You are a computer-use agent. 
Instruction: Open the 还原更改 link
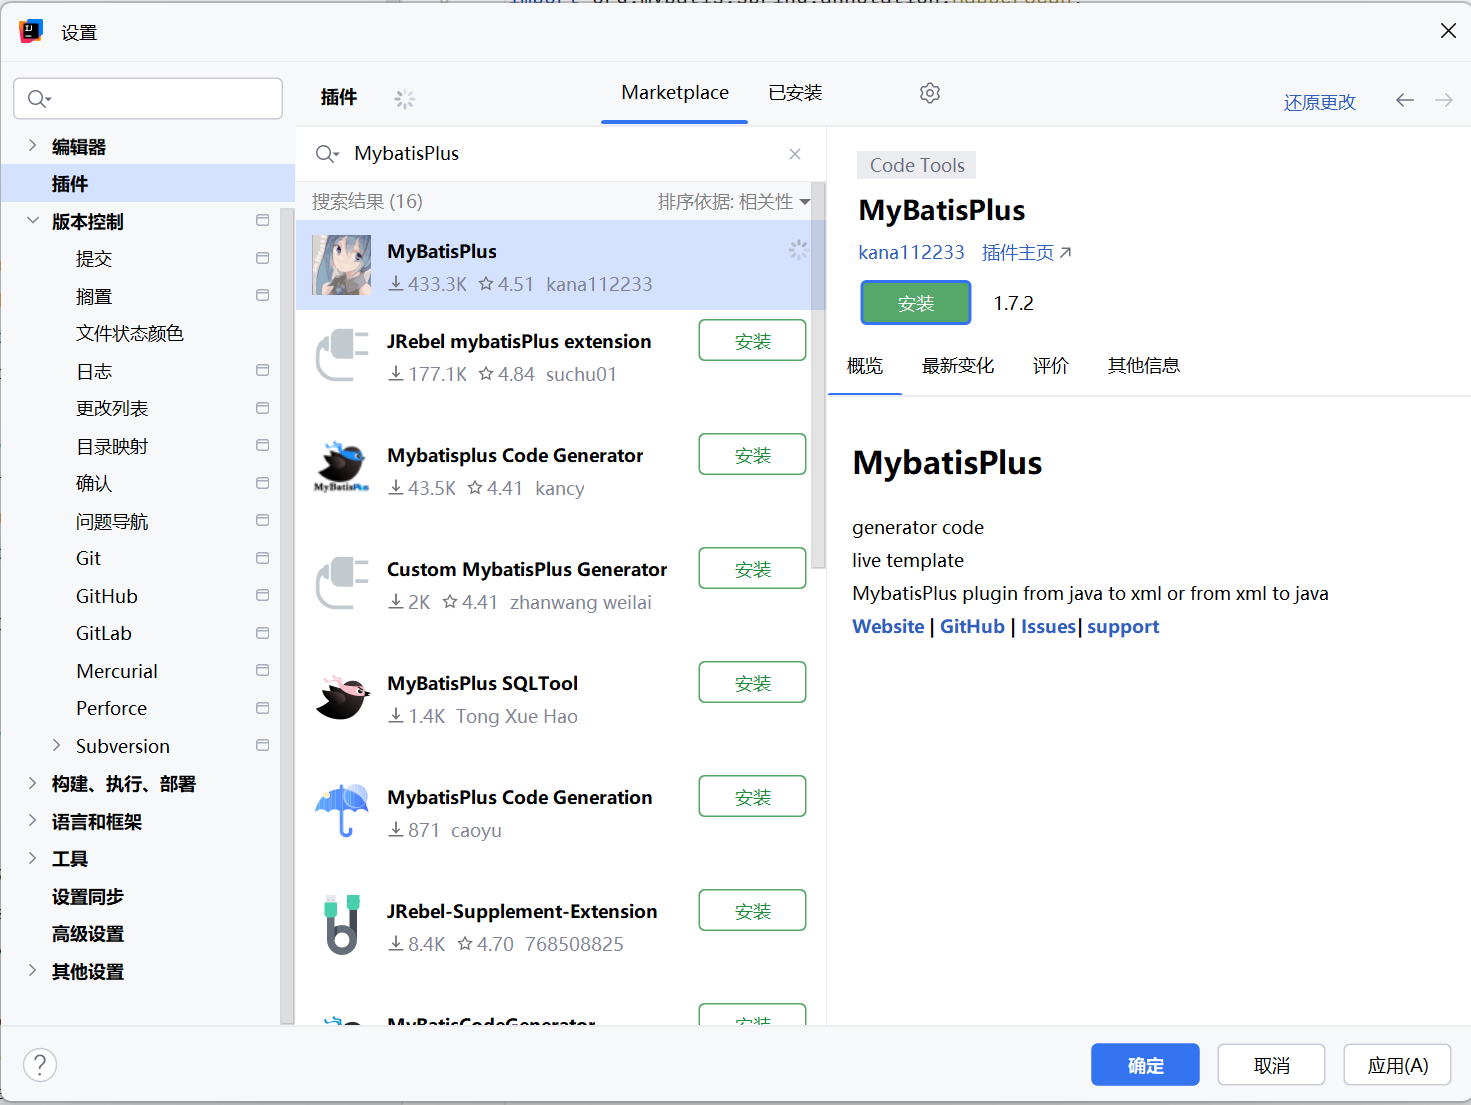(x=1320, y=102)
